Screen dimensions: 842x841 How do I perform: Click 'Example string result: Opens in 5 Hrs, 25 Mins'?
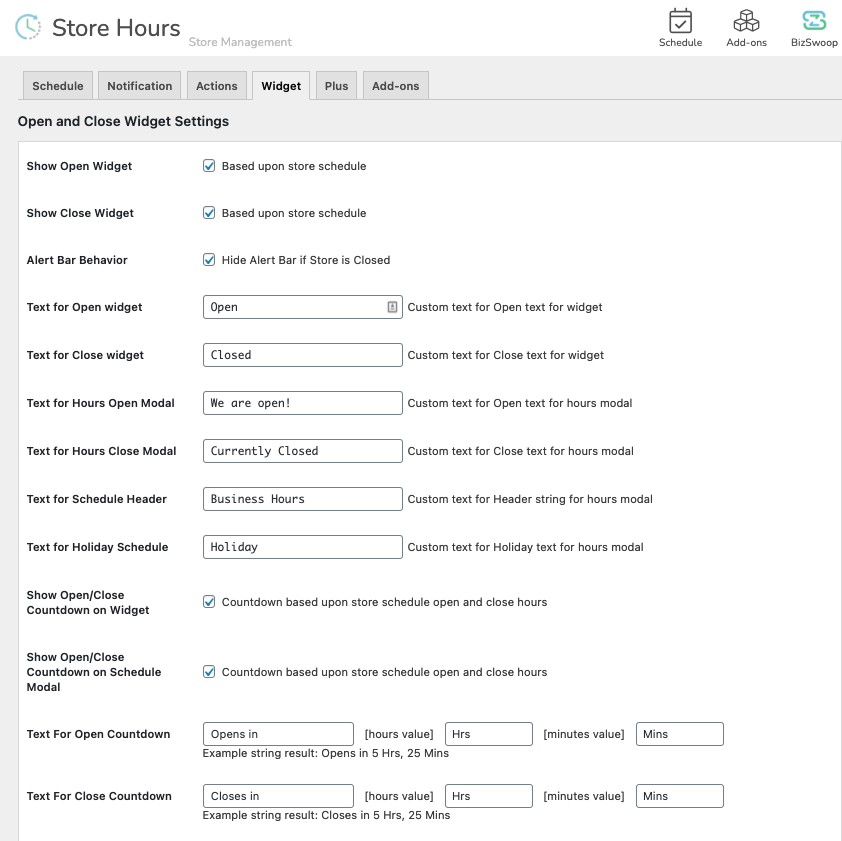click(x=325, y=753)
